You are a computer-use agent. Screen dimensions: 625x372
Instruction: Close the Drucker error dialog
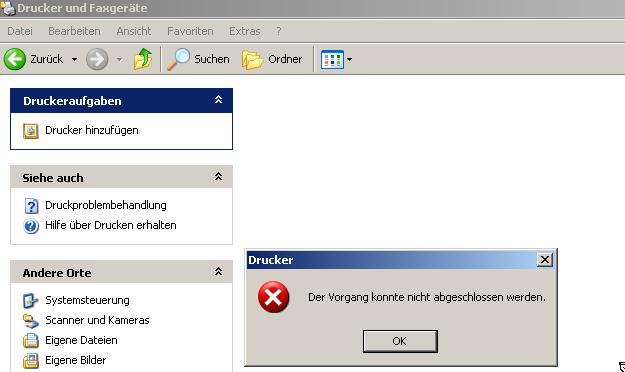pos(544,260)
